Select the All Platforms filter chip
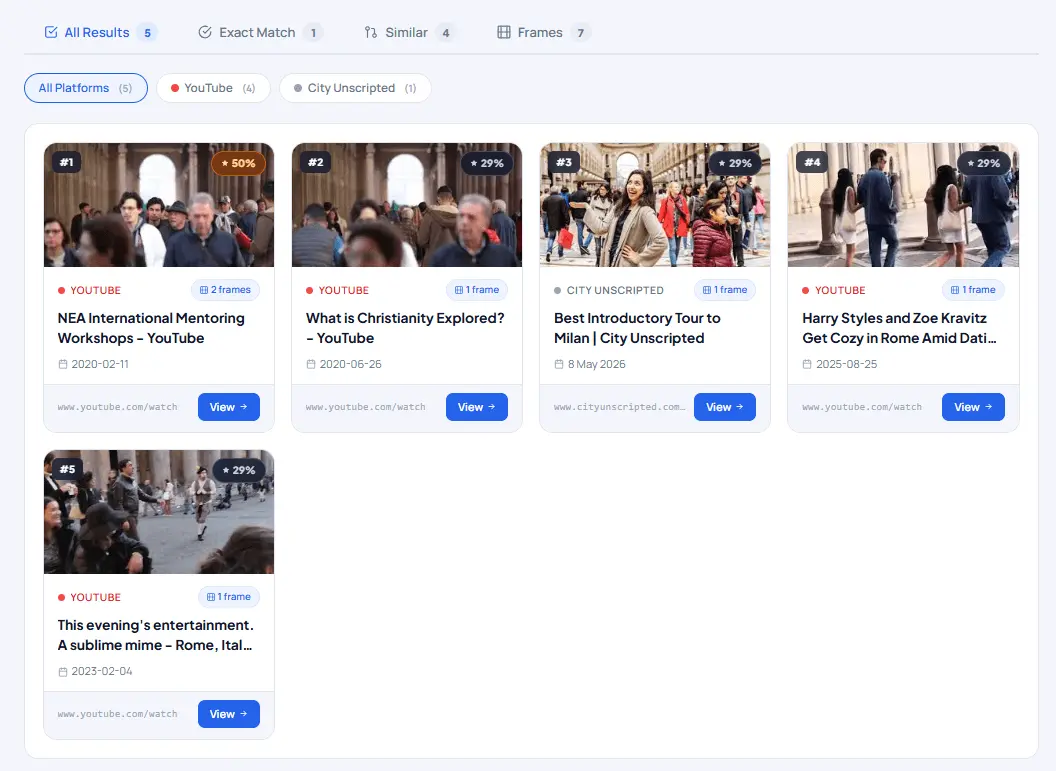1056x771 pixels. point(86,88)
